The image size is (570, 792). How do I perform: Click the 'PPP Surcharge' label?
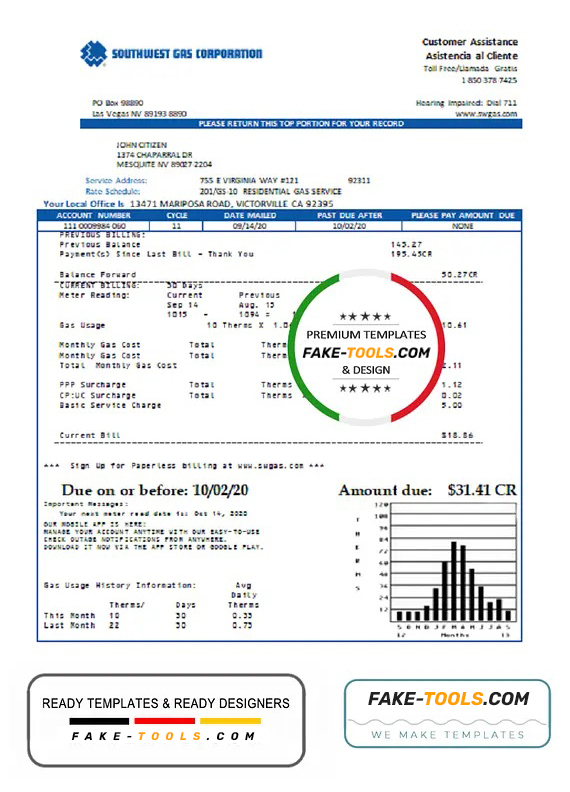[92, 385]
